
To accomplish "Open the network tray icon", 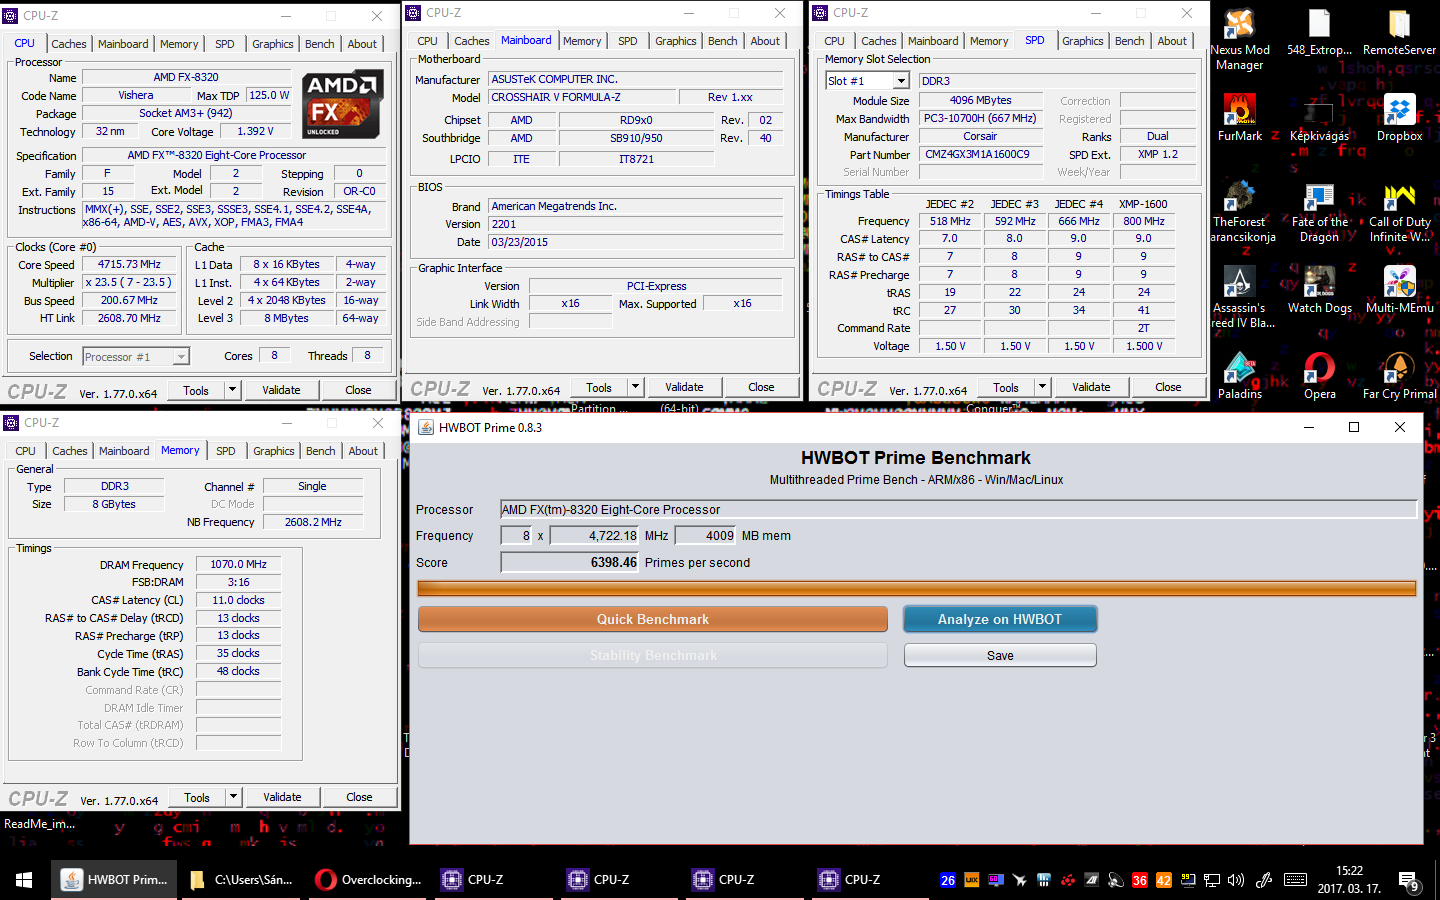I will 1212,880.
